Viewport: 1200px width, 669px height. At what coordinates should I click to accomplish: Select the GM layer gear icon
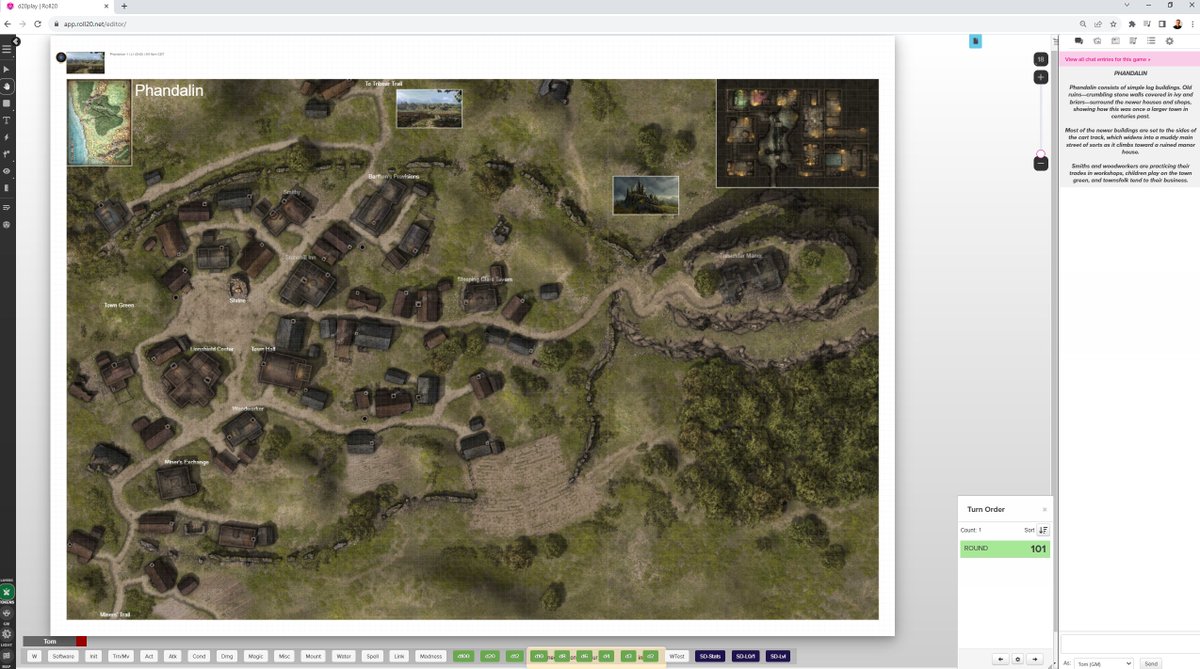pyautogui.click(x=6, y=634)
